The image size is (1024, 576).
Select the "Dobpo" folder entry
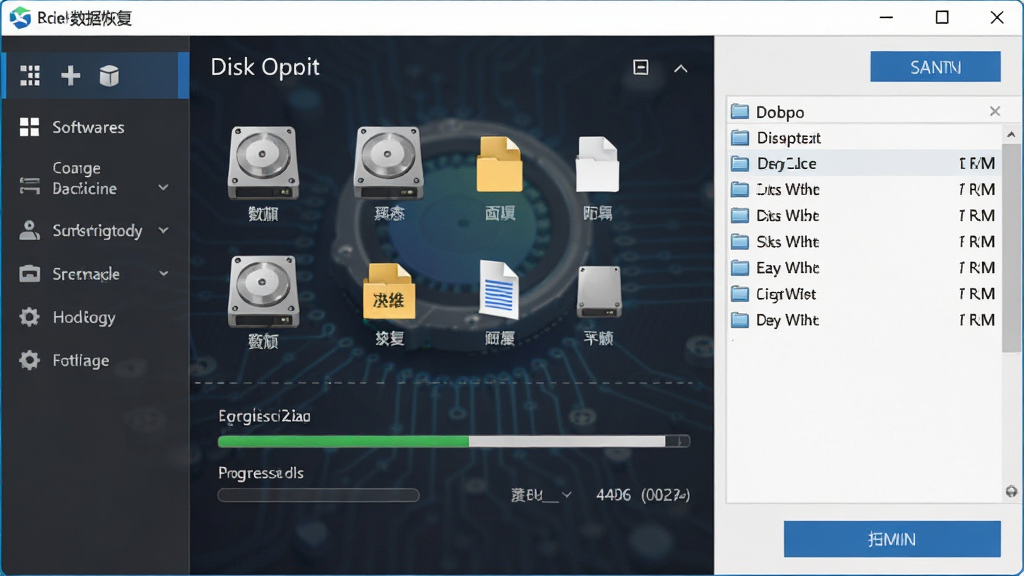[x=865, y=112]
